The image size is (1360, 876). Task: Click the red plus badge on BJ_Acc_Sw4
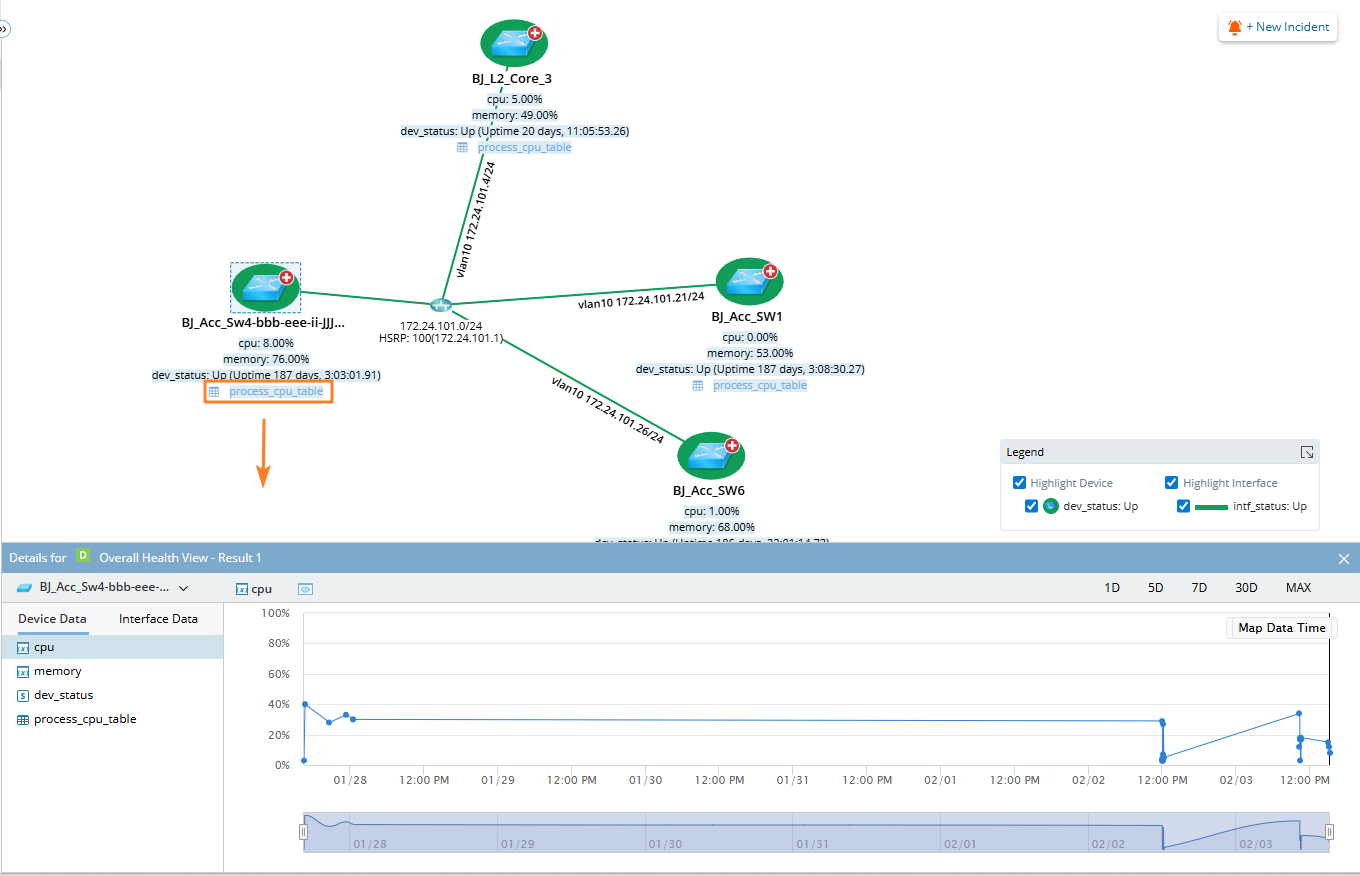click(286, 278)
